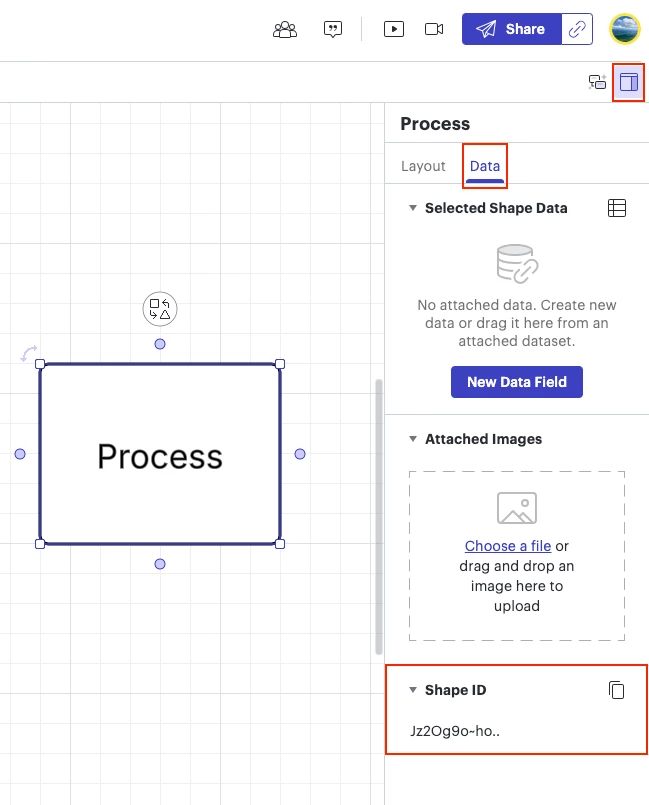Click the left connection point of shape
Viewport: 649px width, 805px height.
[20, 454]
